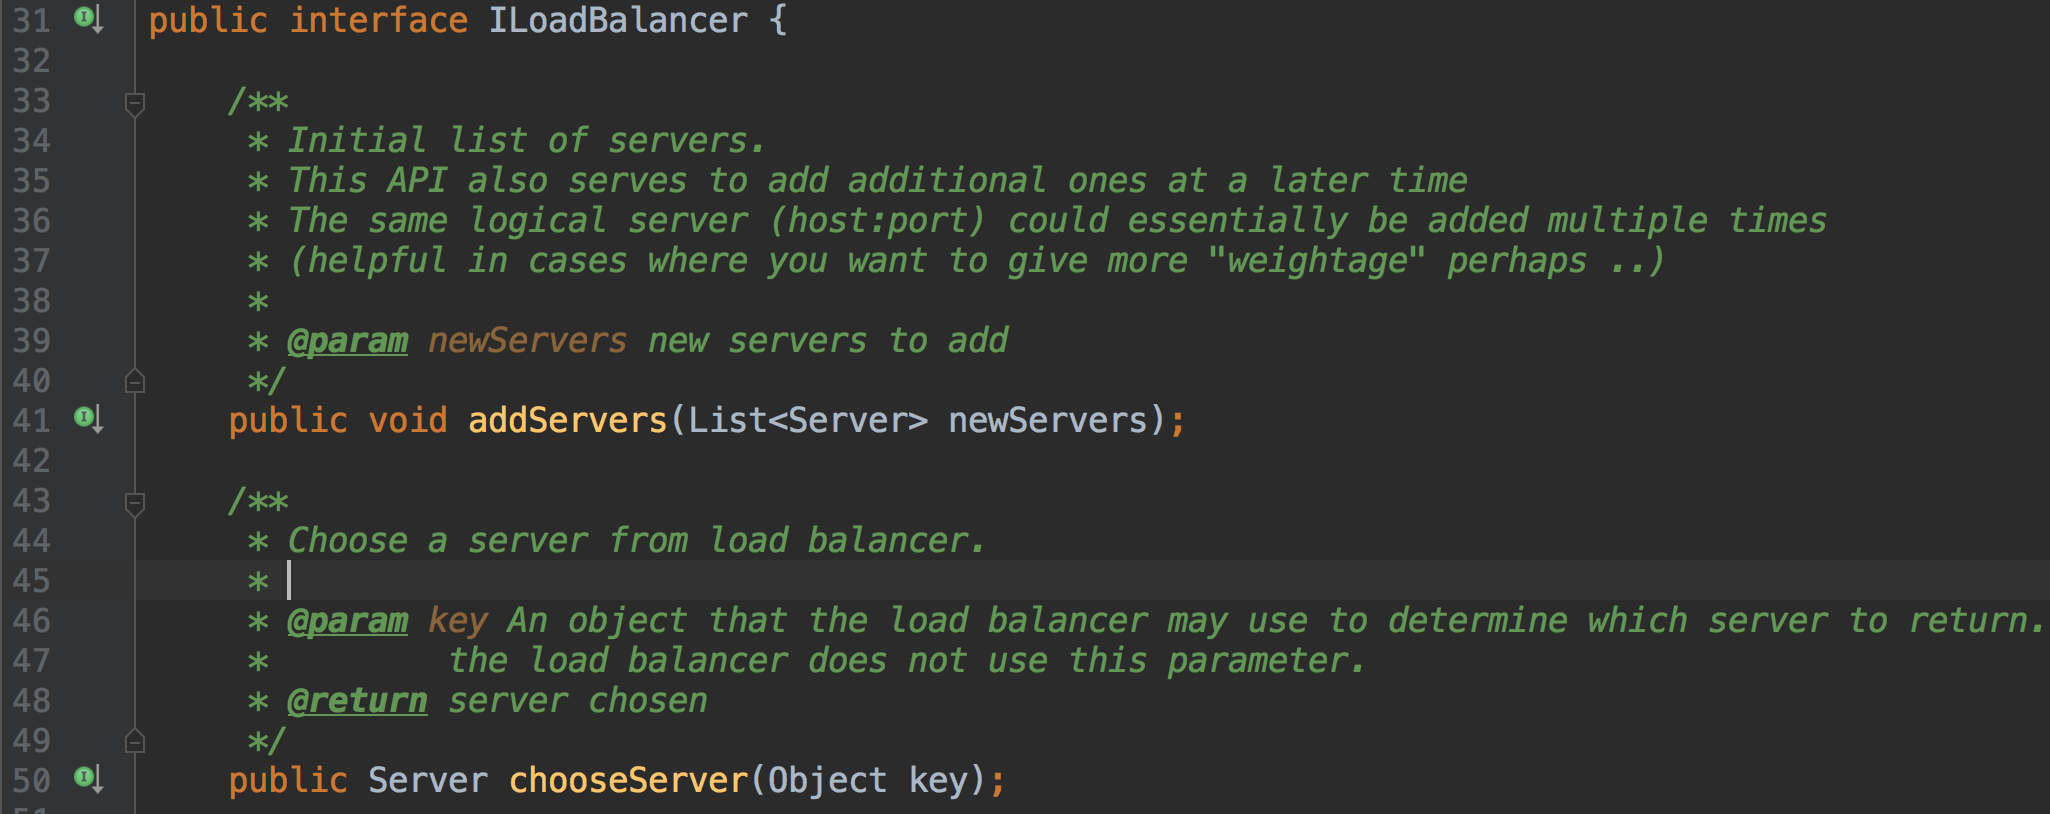Click the newServers parameter in addServers signature
2050x814 pixels.
point(1047,421)
